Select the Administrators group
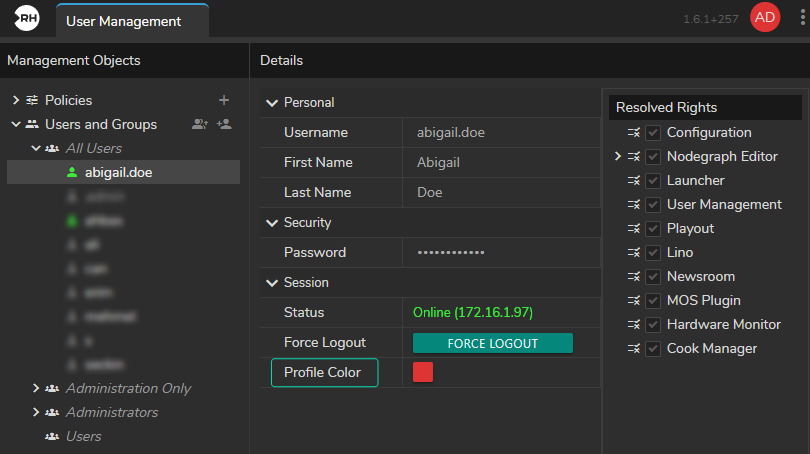The image size is (810, 454). (112, 412)
